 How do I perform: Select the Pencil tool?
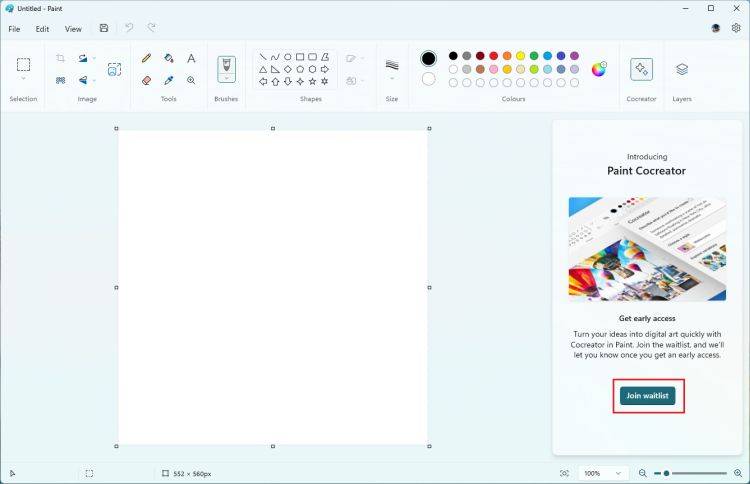click(x=146, y=58)
